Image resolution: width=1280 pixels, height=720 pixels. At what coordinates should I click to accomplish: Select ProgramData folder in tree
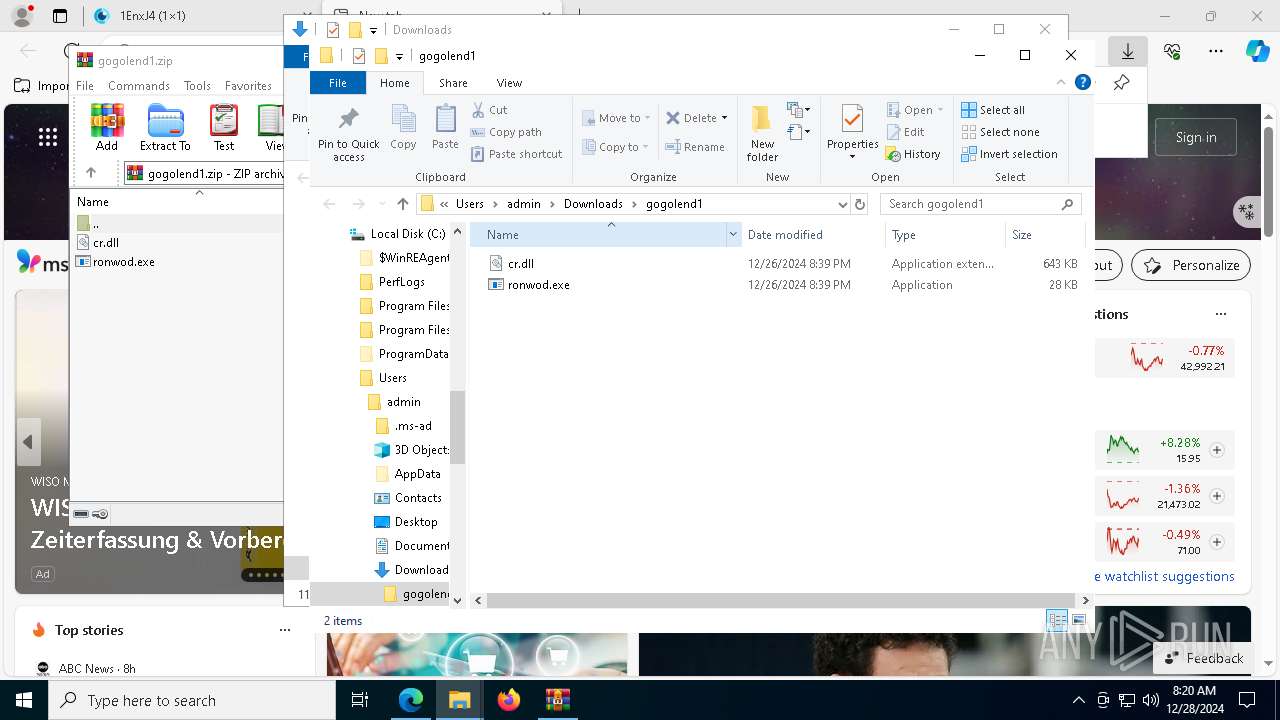tap(403, 354)
